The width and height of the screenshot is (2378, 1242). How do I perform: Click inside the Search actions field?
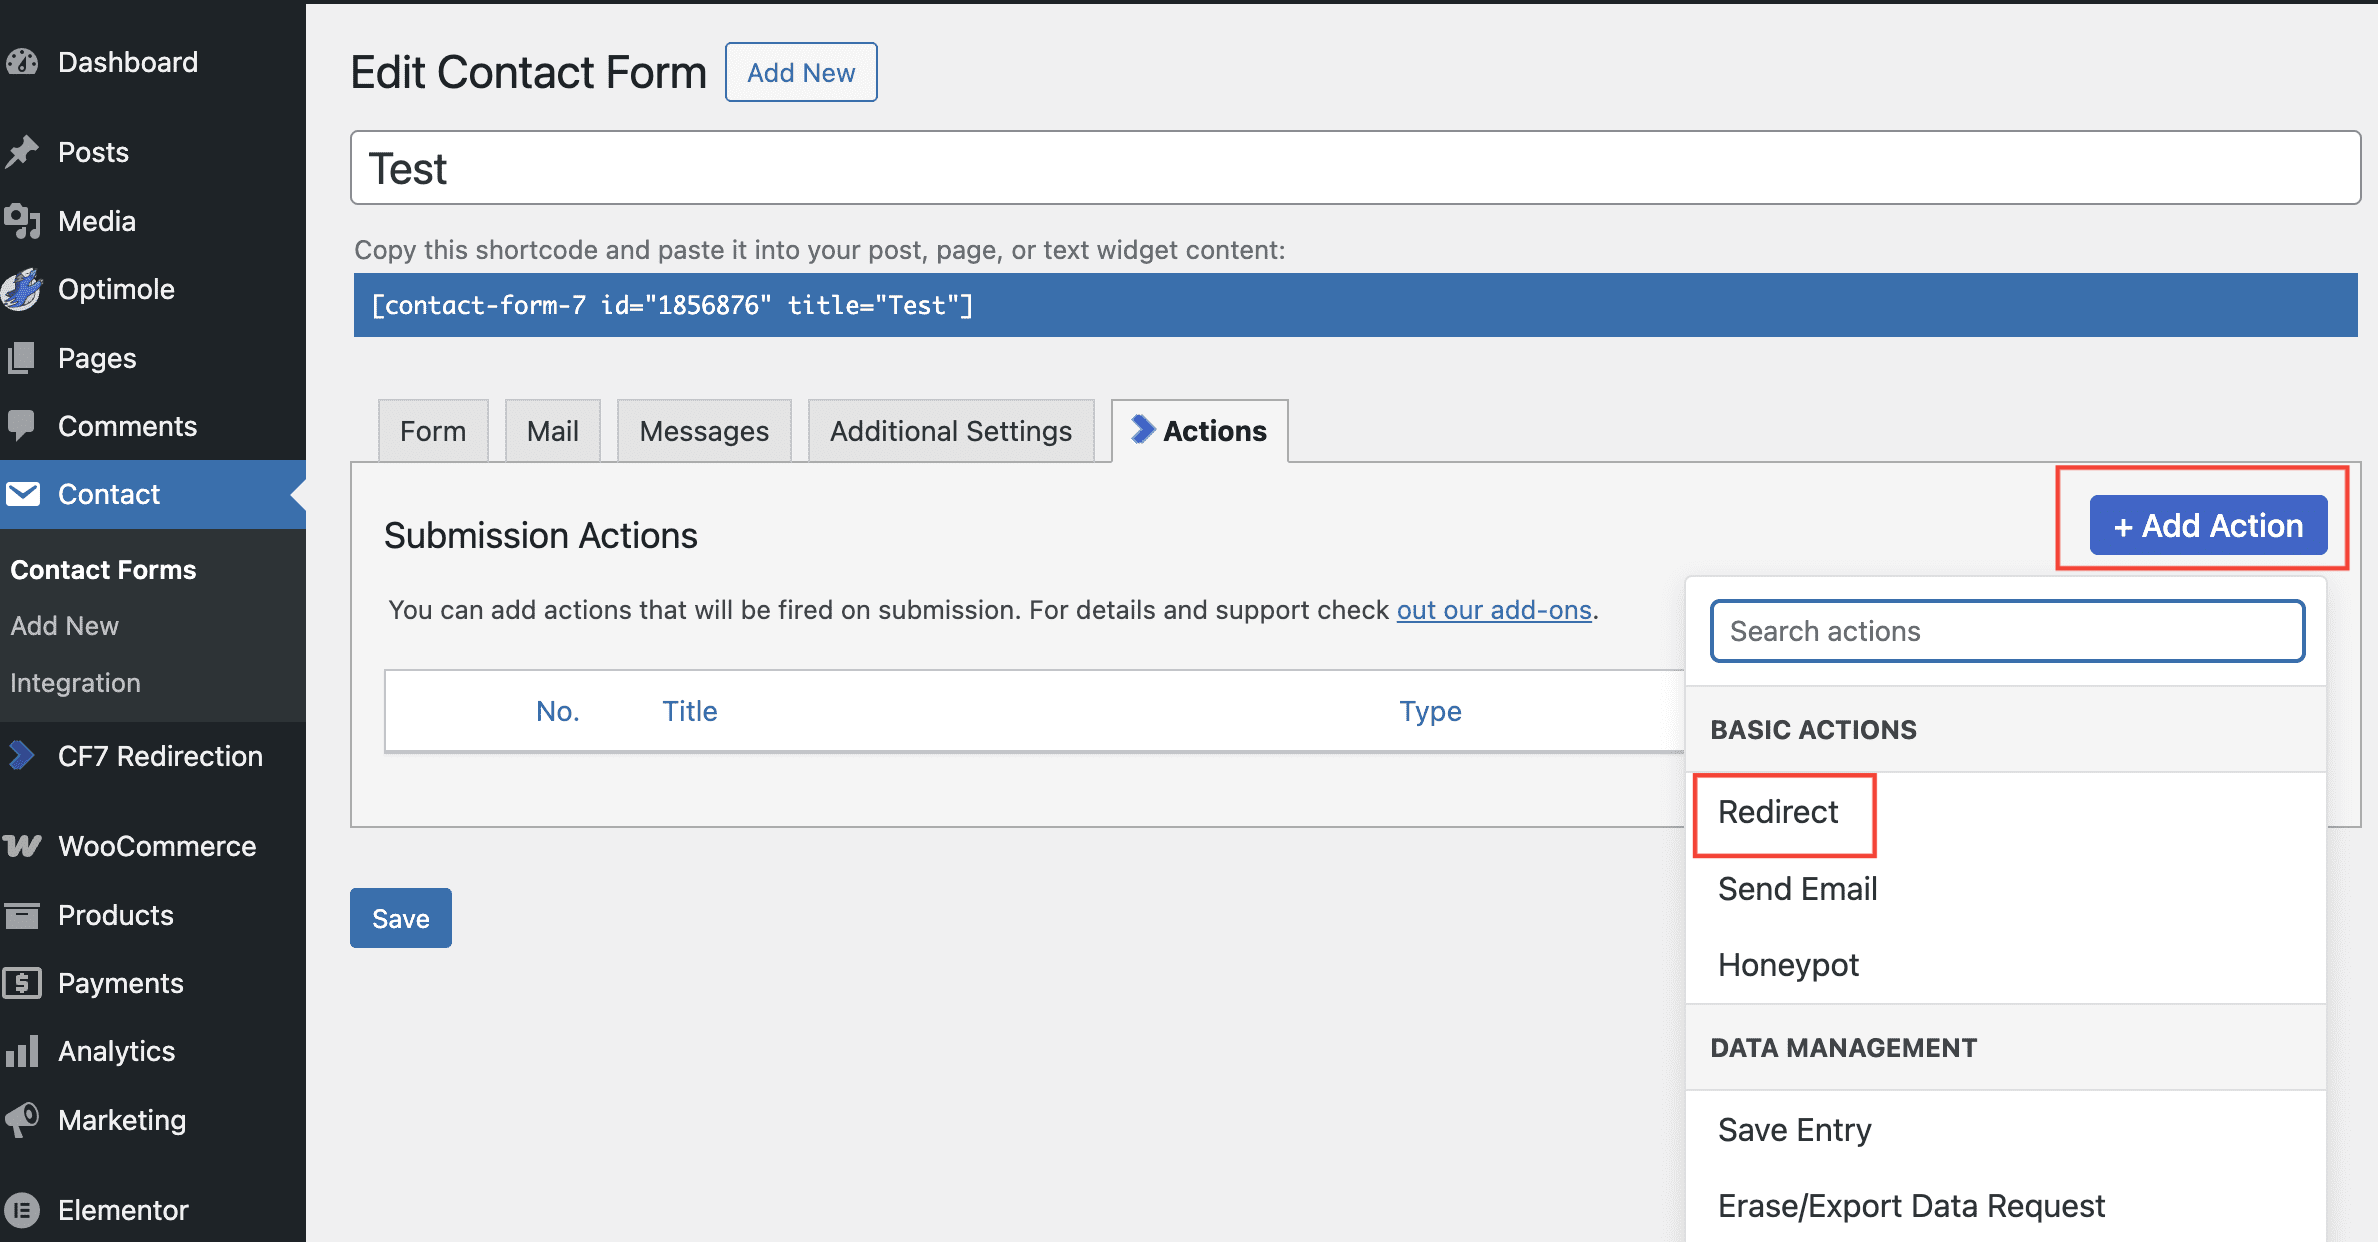2007,631
